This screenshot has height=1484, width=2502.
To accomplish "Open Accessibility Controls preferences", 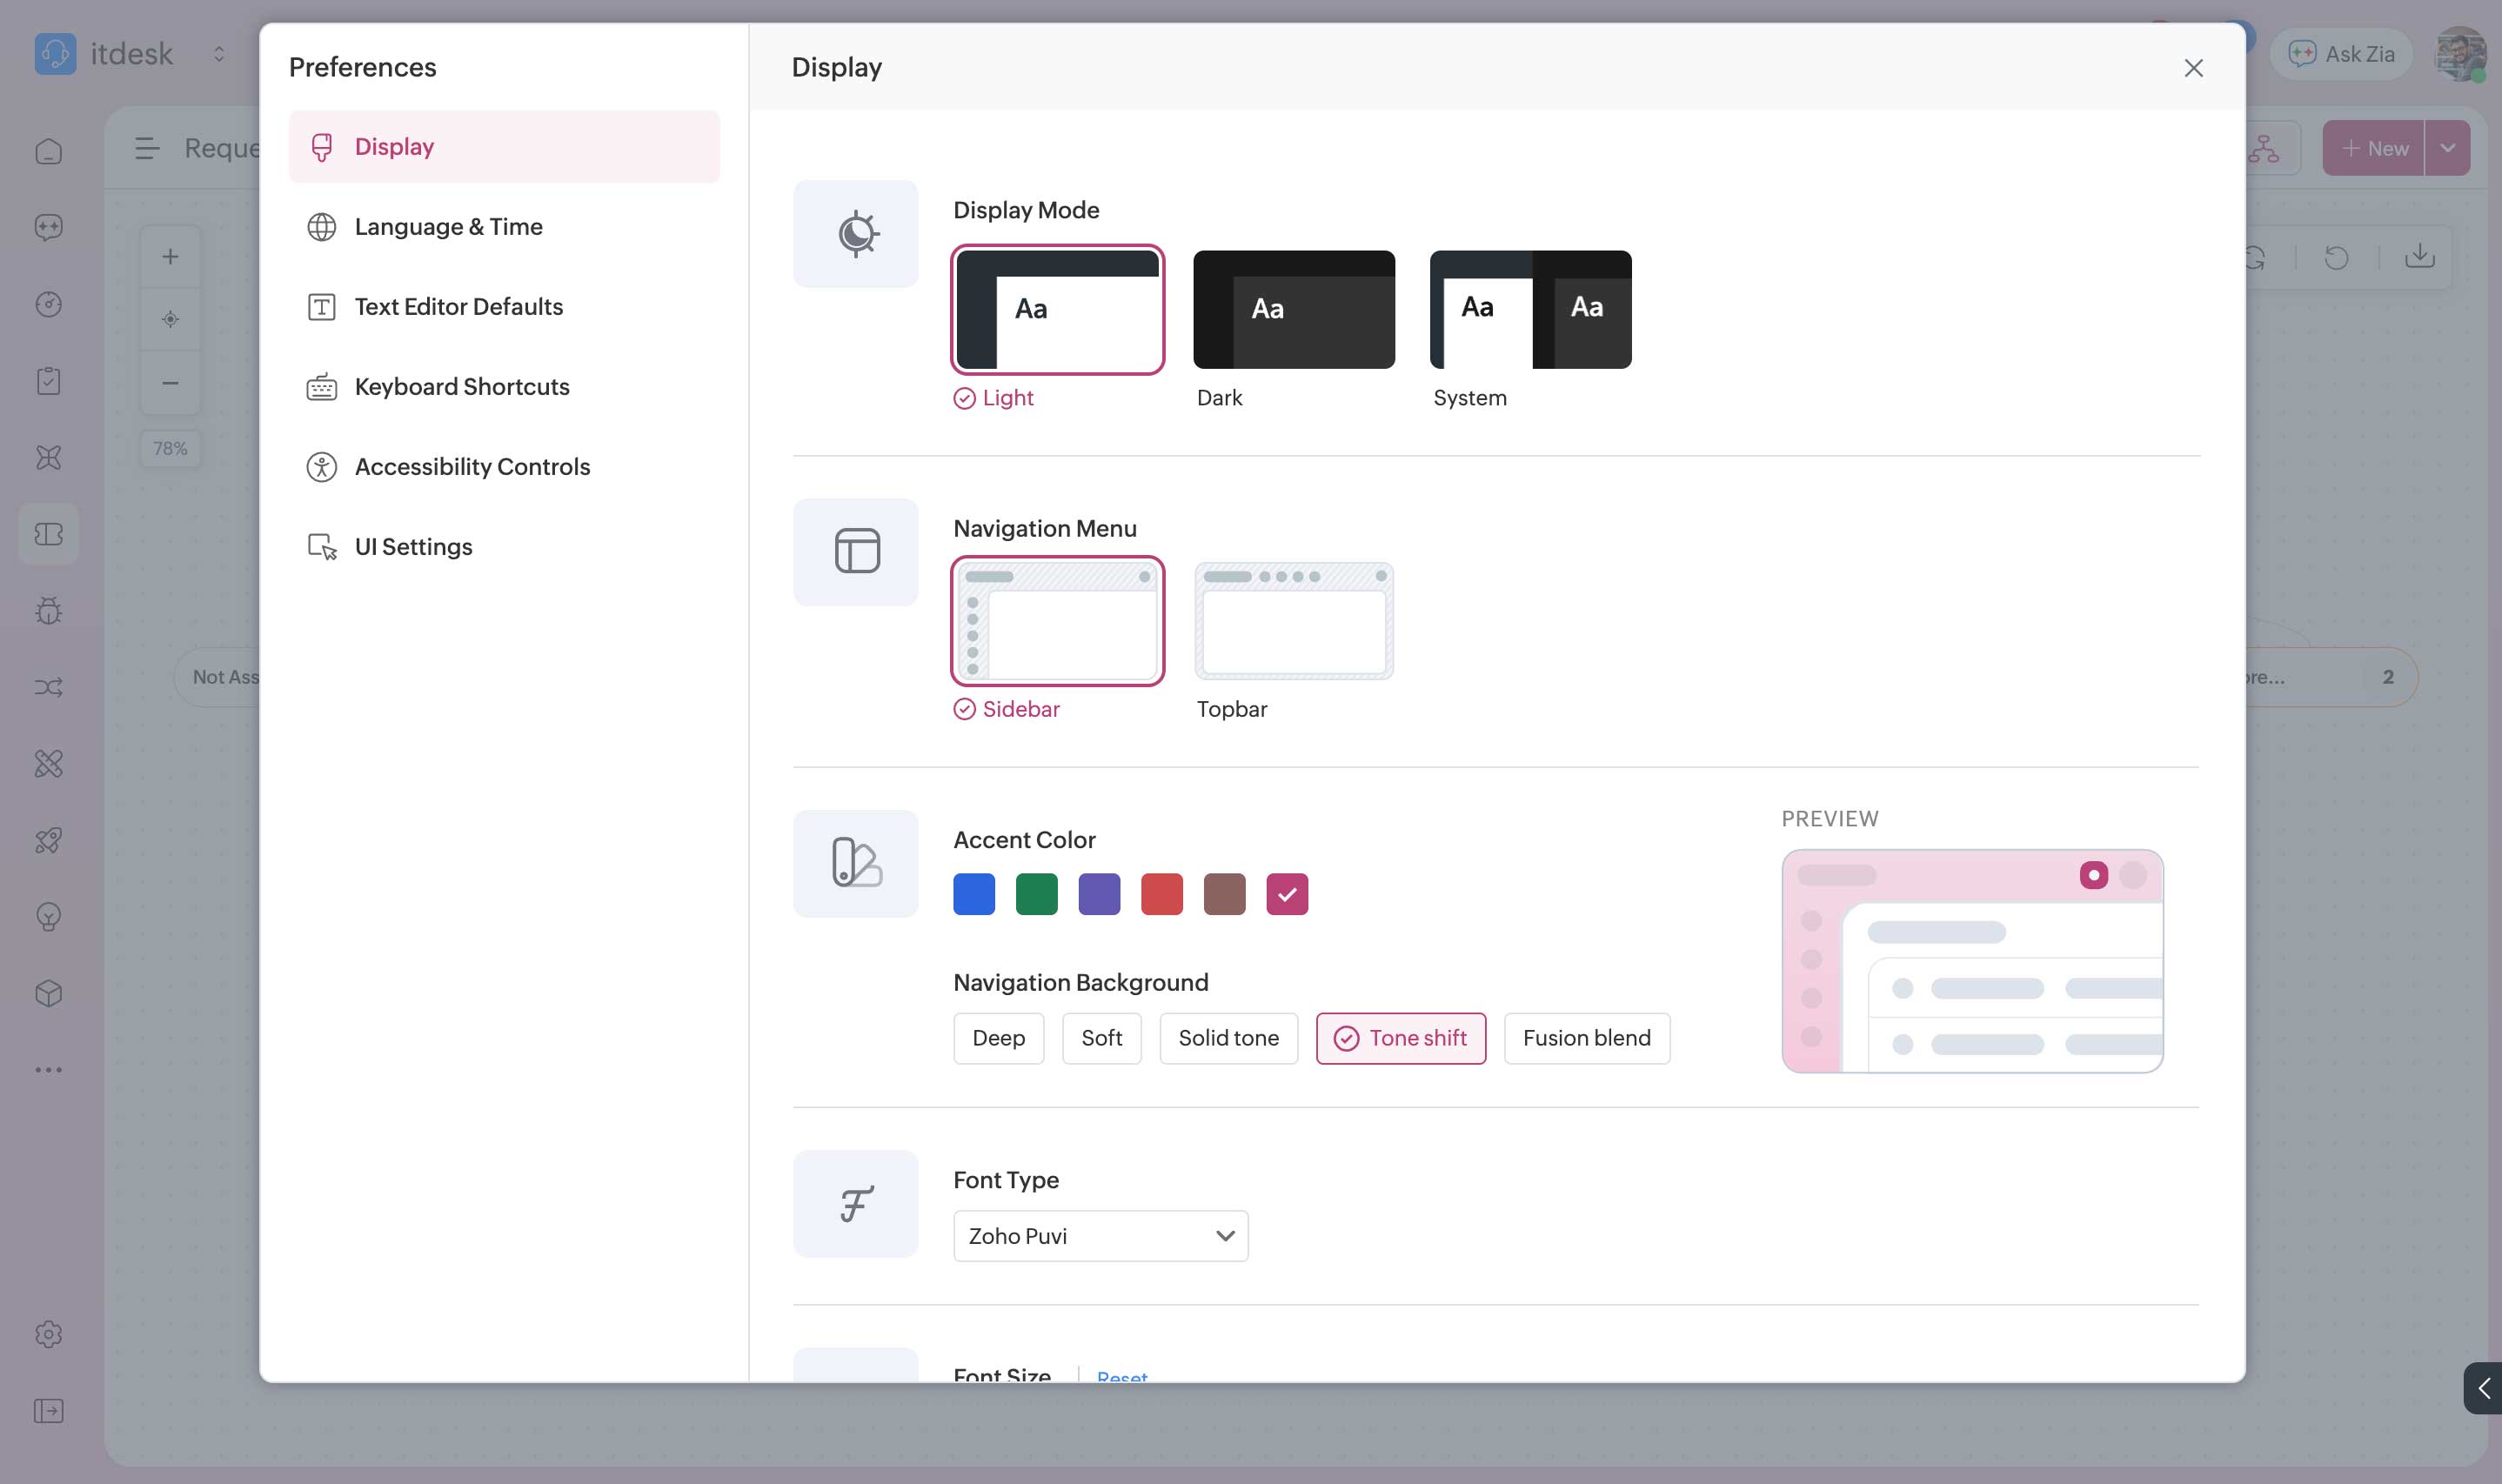I will (504, 467).
